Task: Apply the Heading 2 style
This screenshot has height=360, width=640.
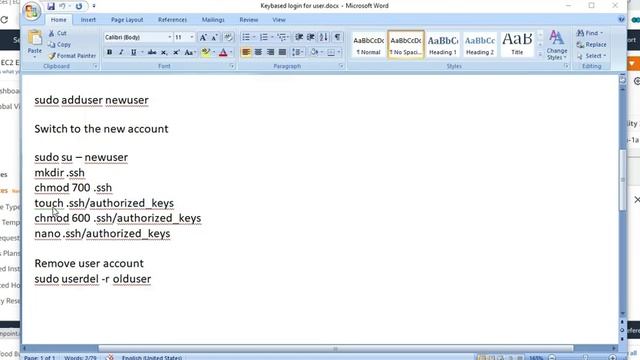Action: point(480,44)
